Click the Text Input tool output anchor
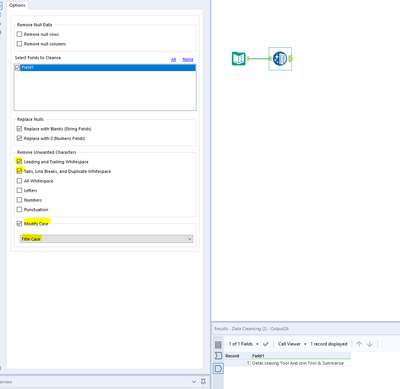 [x=248, y=59]
